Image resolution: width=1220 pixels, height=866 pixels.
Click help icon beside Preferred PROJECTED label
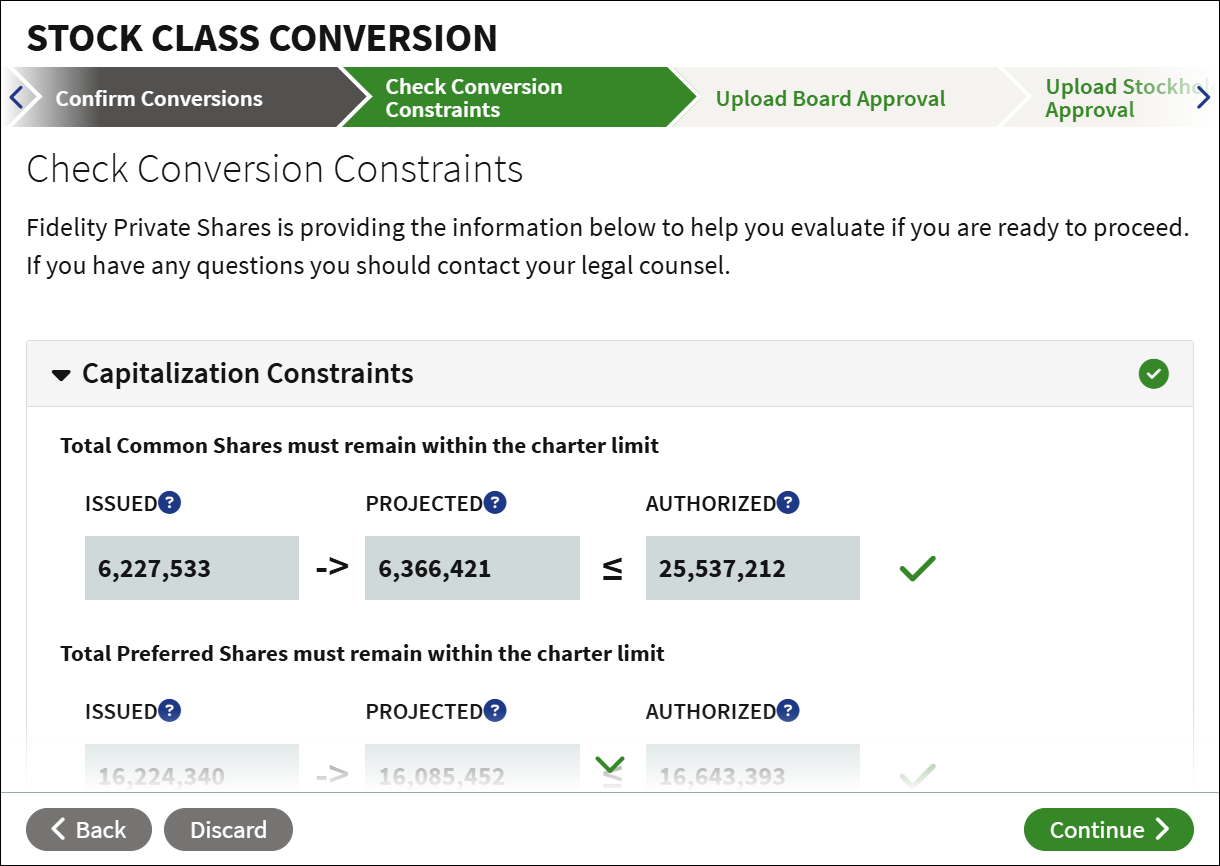(495, 711)
